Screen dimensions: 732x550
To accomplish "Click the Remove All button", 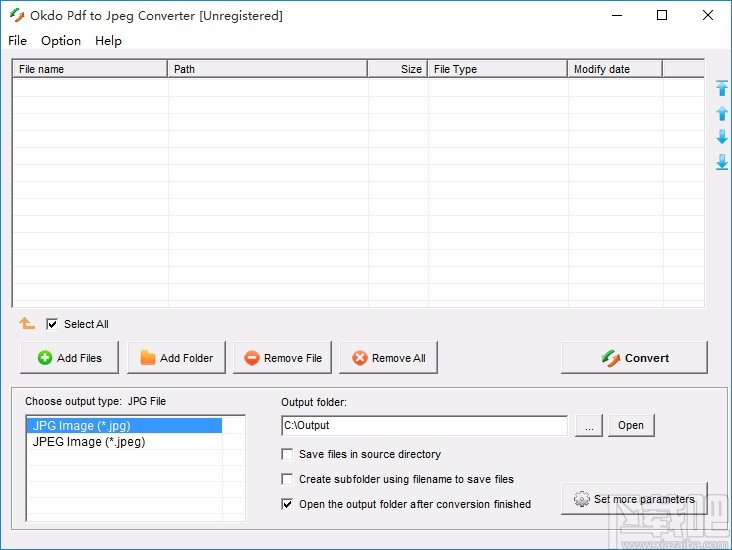I will pos(388,358).
